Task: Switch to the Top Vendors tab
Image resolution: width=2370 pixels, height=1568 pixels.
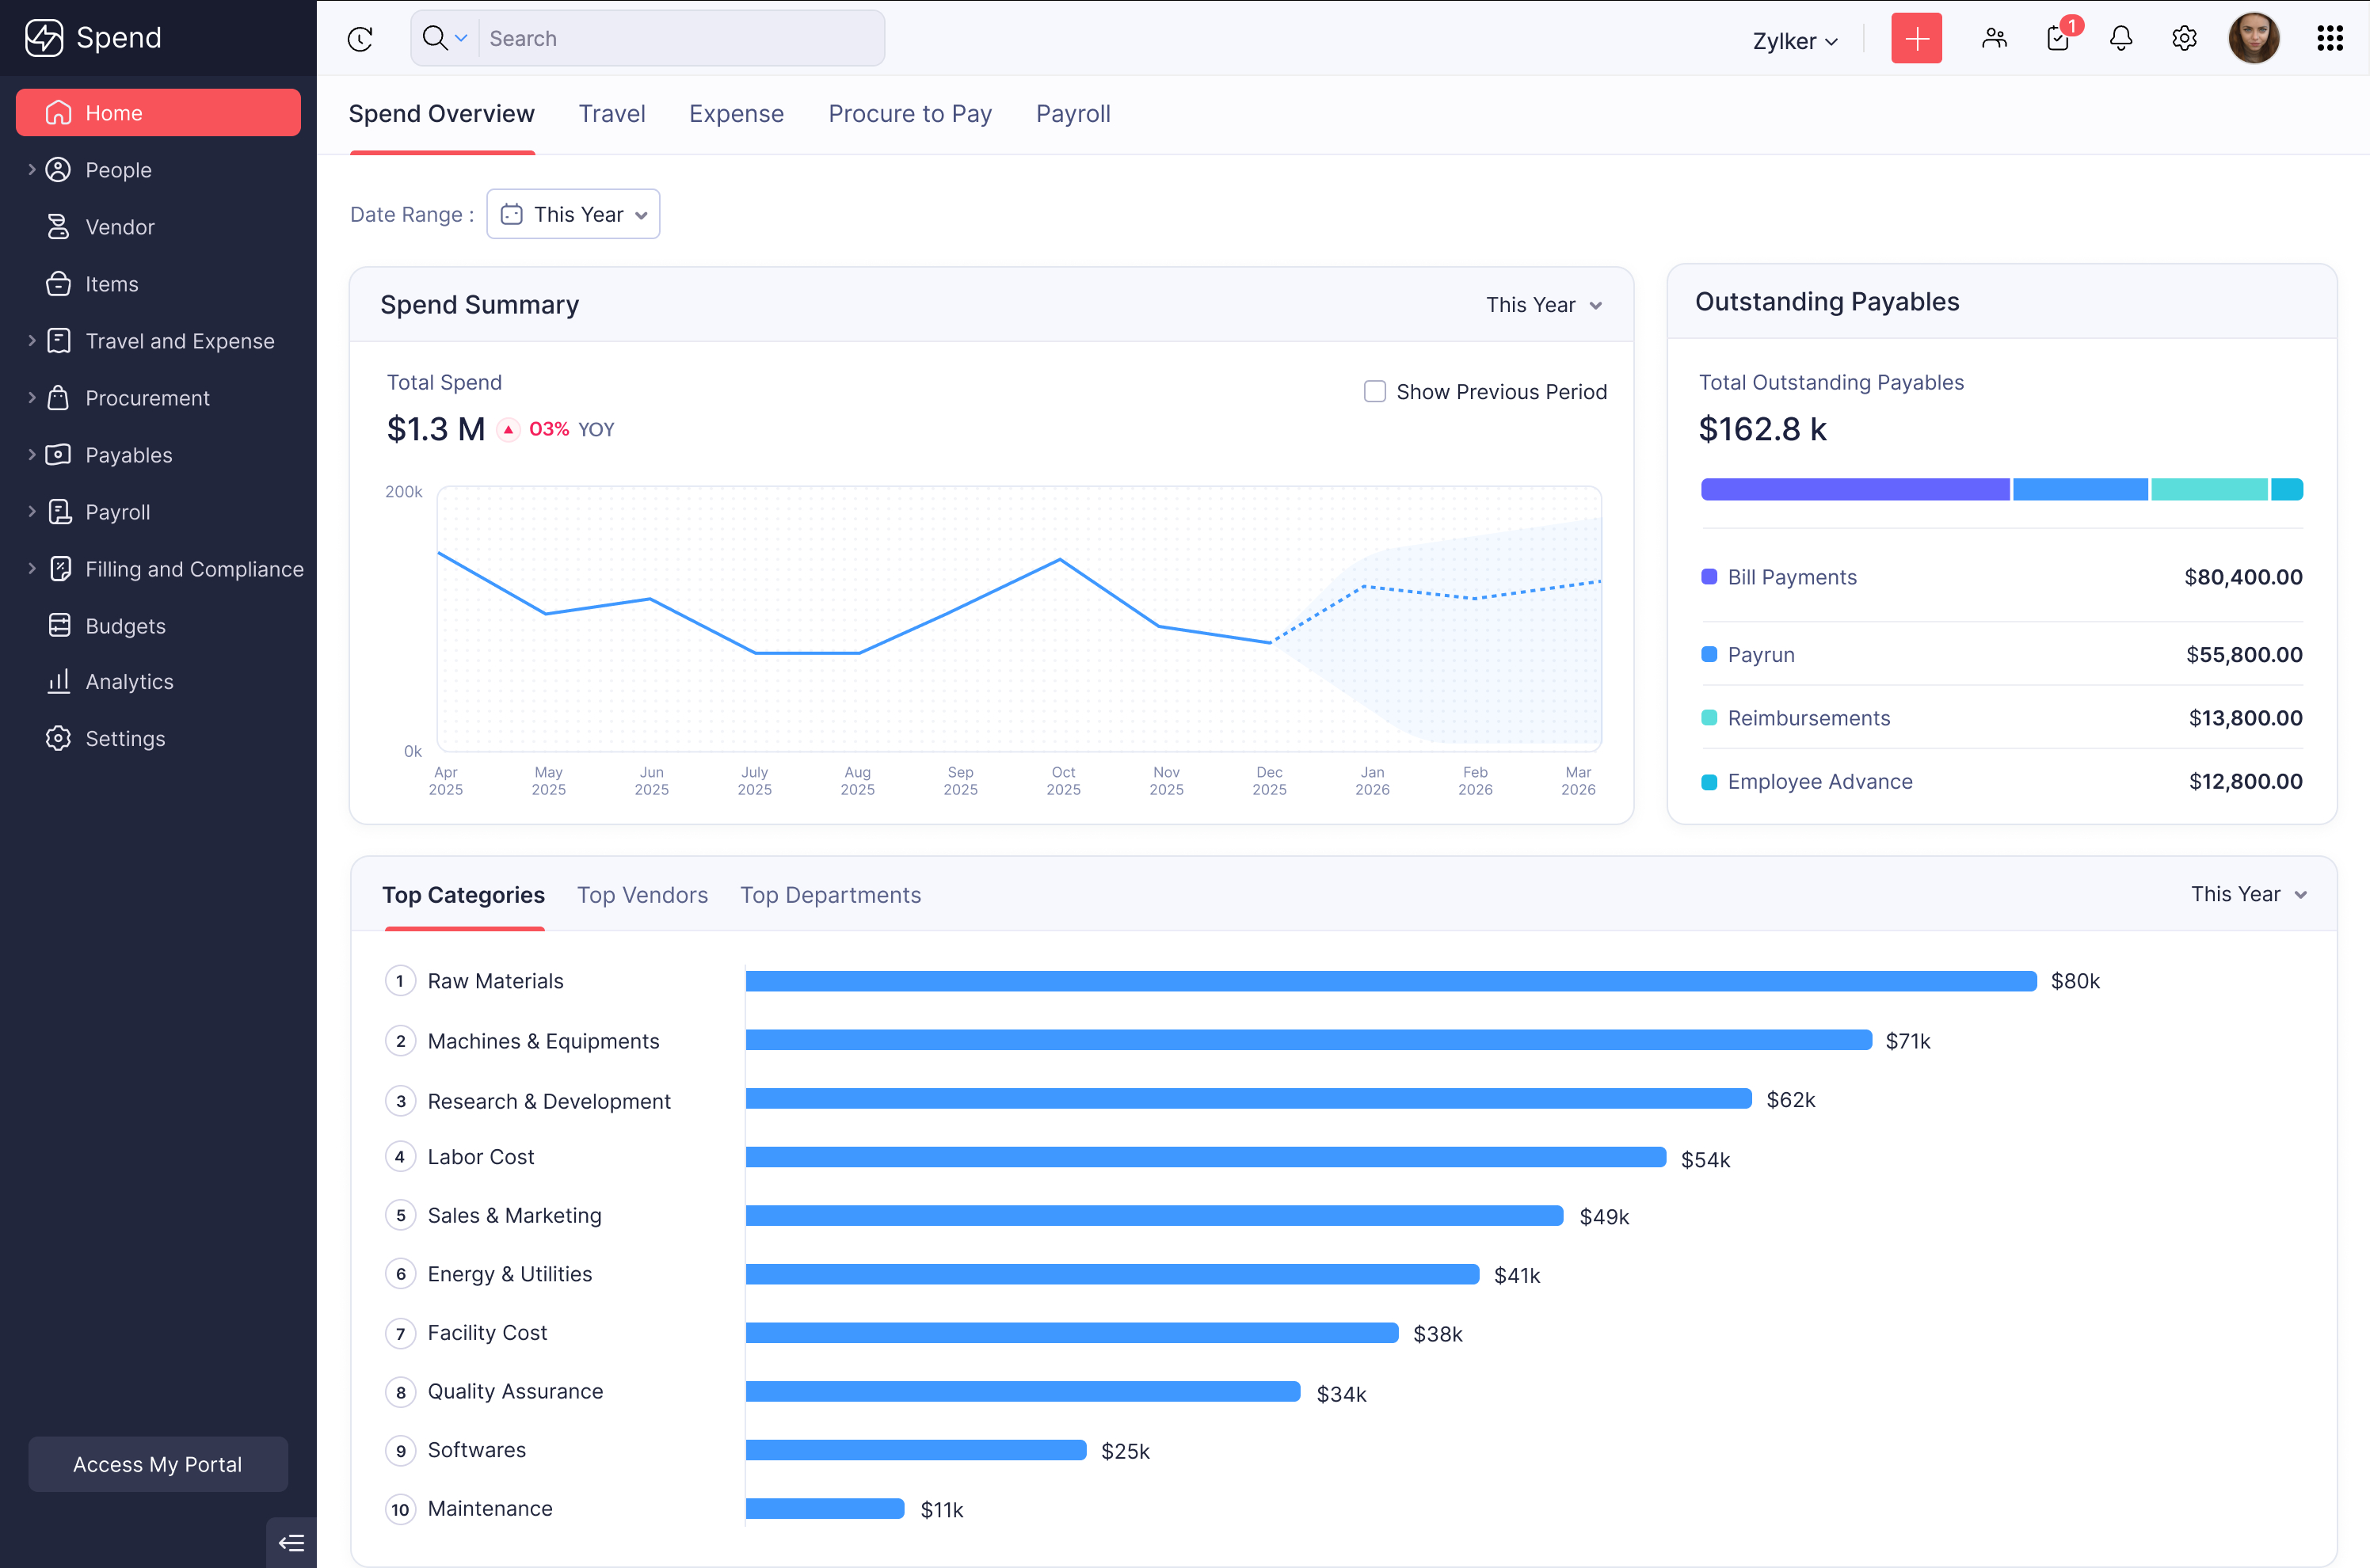Action: coord(642,895)
